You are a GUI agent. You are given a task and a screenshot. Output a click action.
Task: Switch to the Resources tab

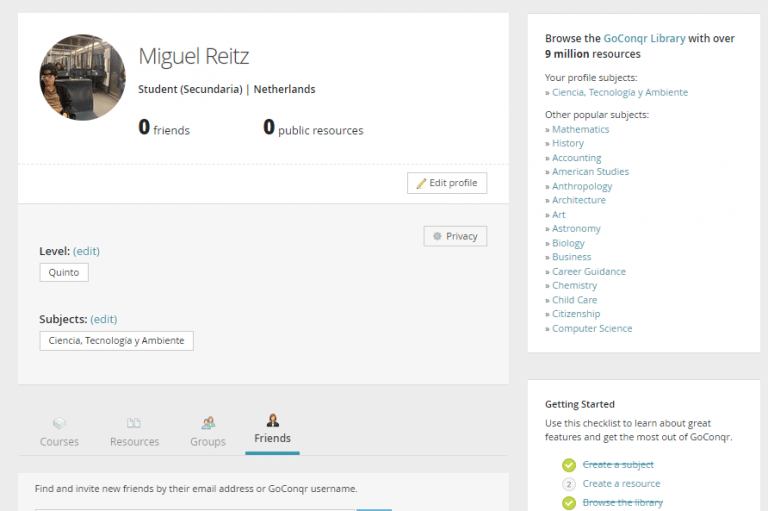pyautogui.click(x=134, y=441)
